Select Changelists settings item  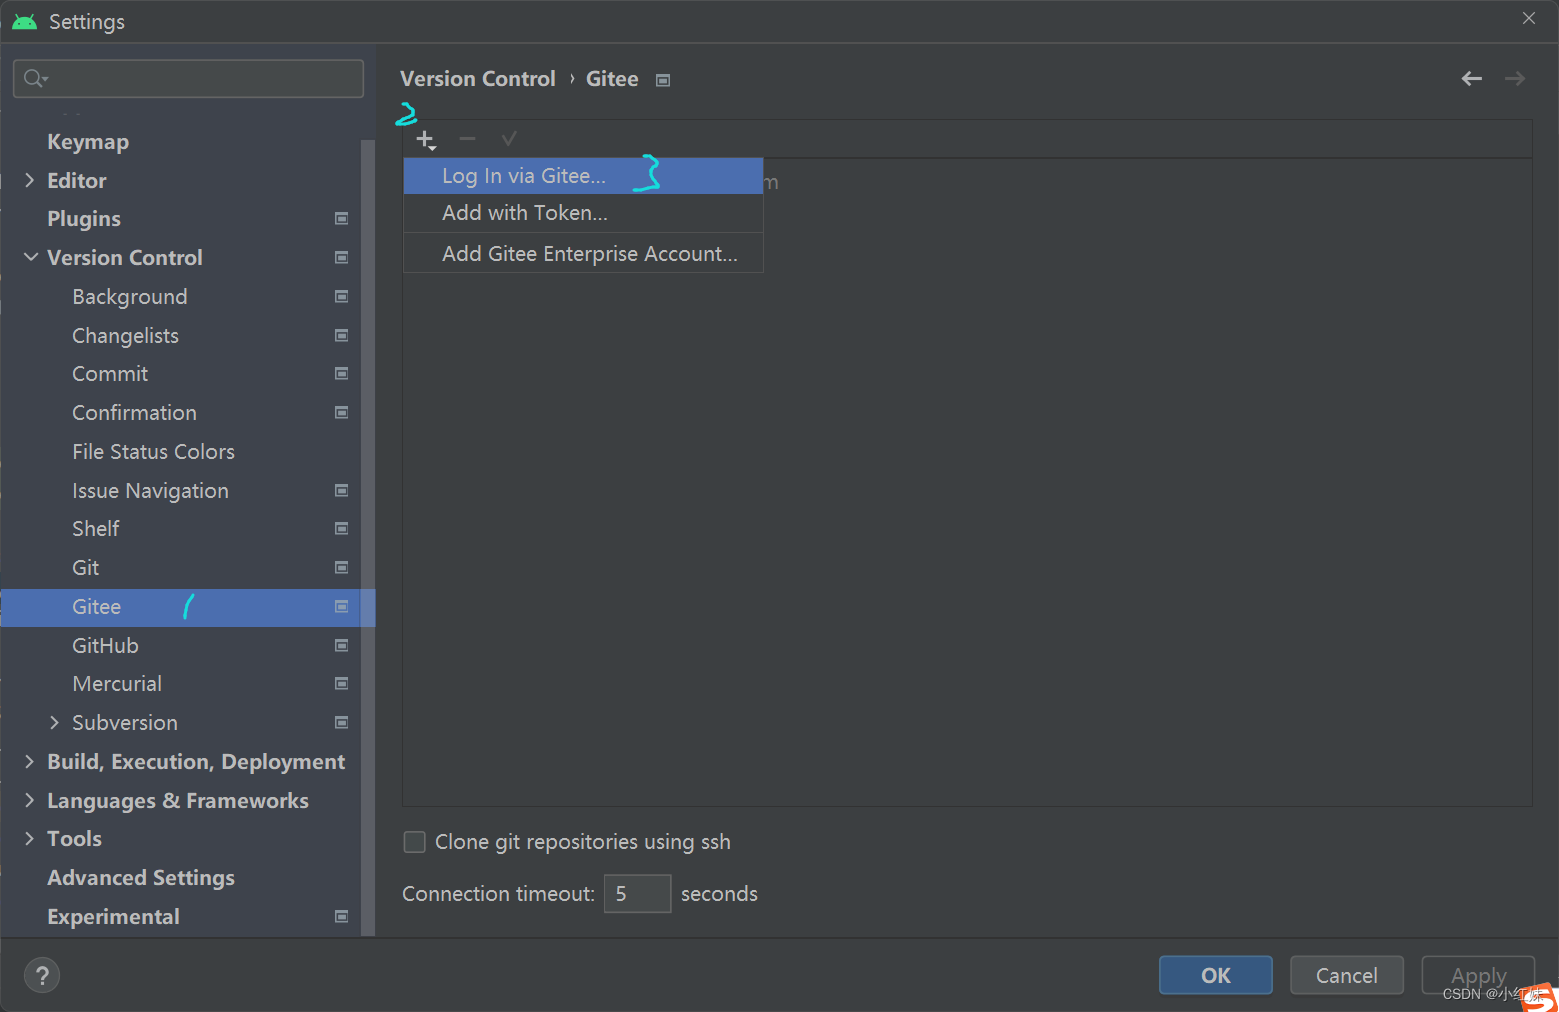click(x=125, y=335)
